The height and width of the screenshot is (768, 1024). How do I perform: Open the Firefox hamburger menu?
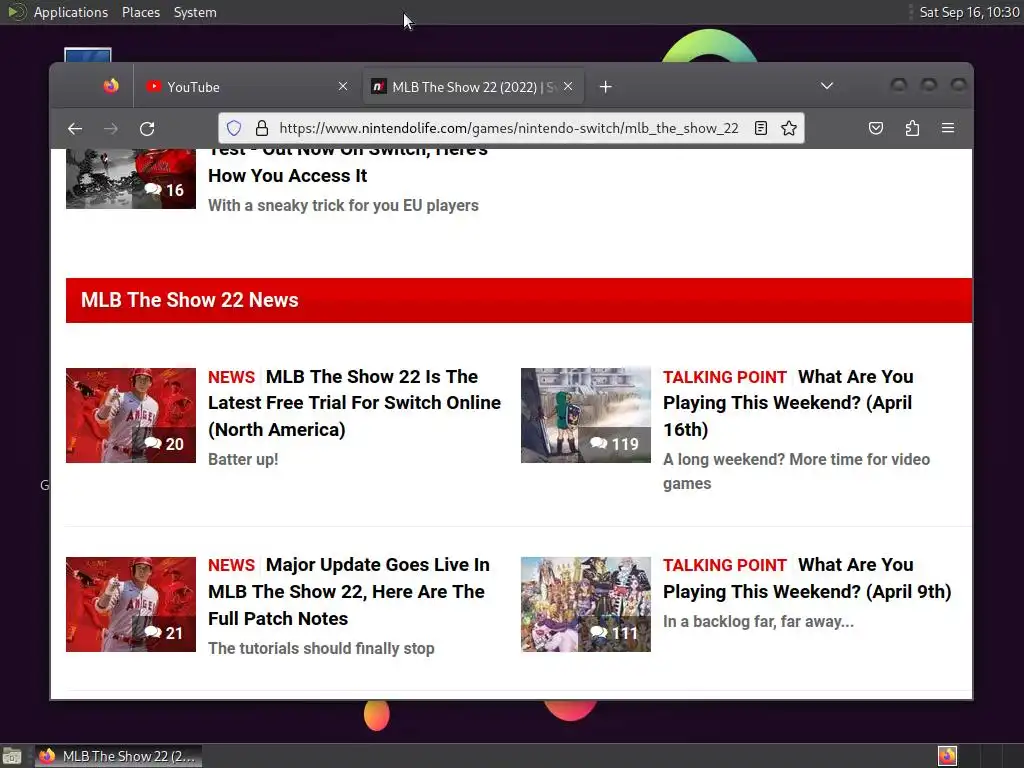point(948,128)
